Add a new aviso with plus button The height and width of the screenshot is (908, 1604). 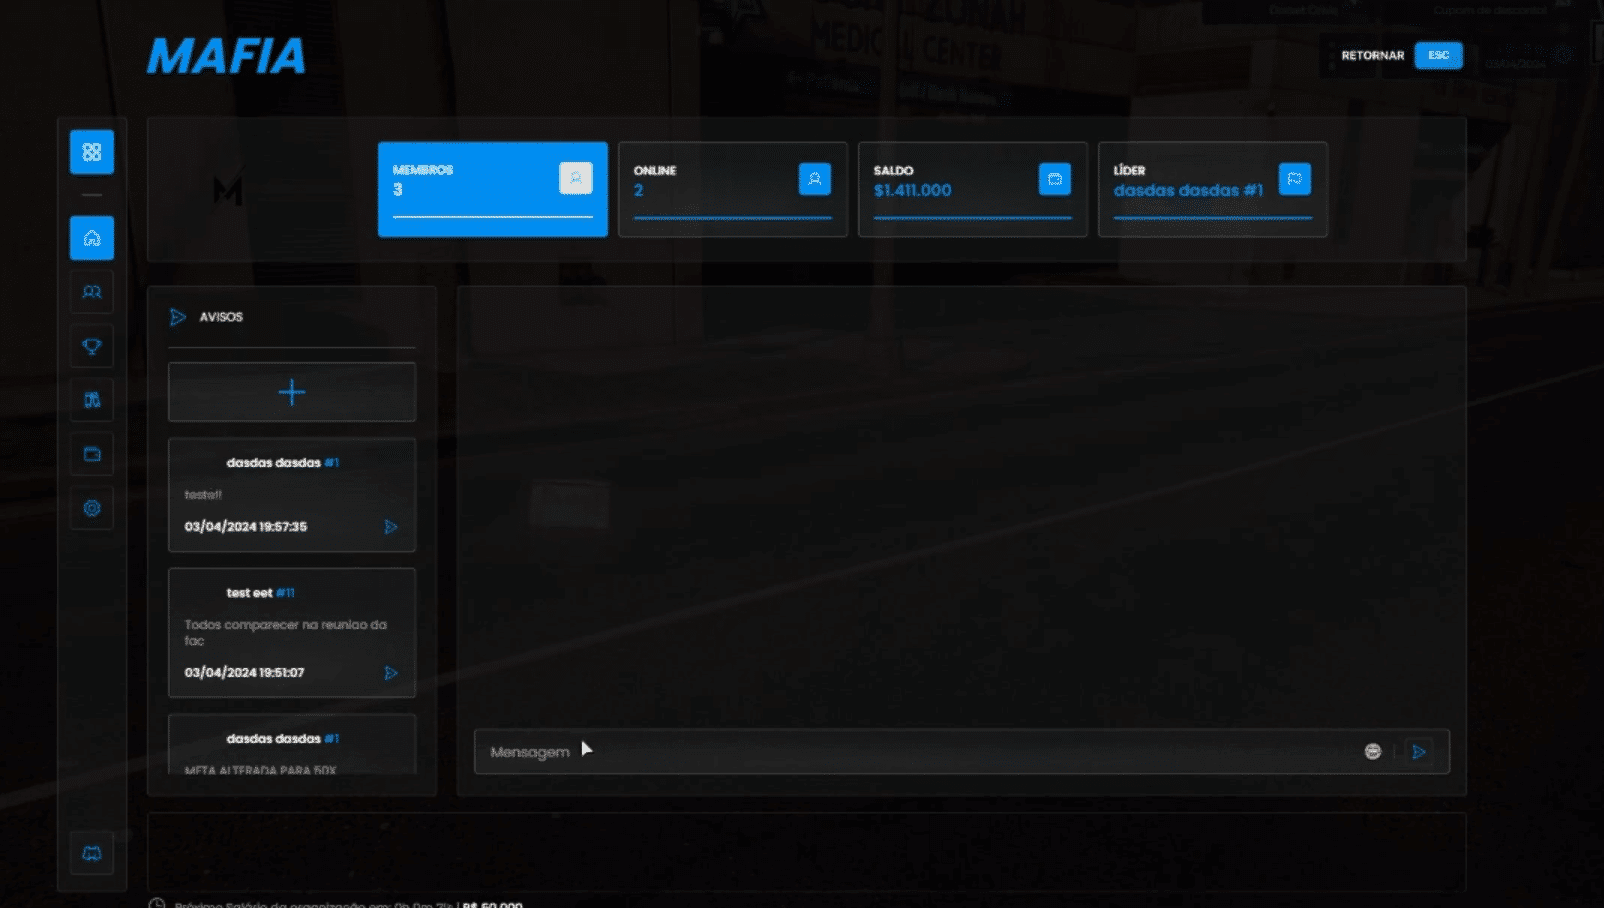point(292,392)
